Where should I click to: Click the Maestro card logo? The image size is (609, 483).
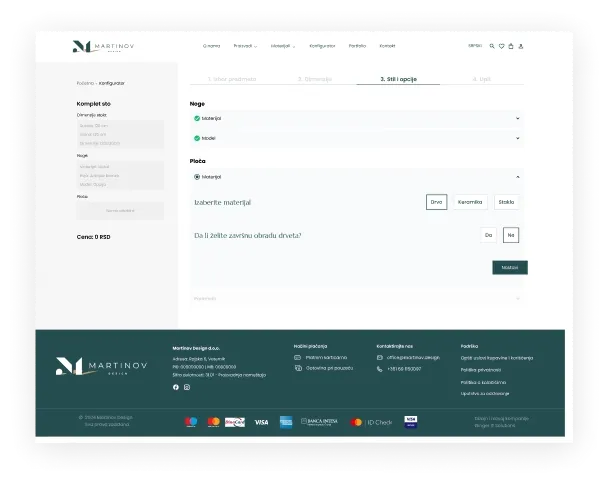pyautogui.click(x=191, y=422)
